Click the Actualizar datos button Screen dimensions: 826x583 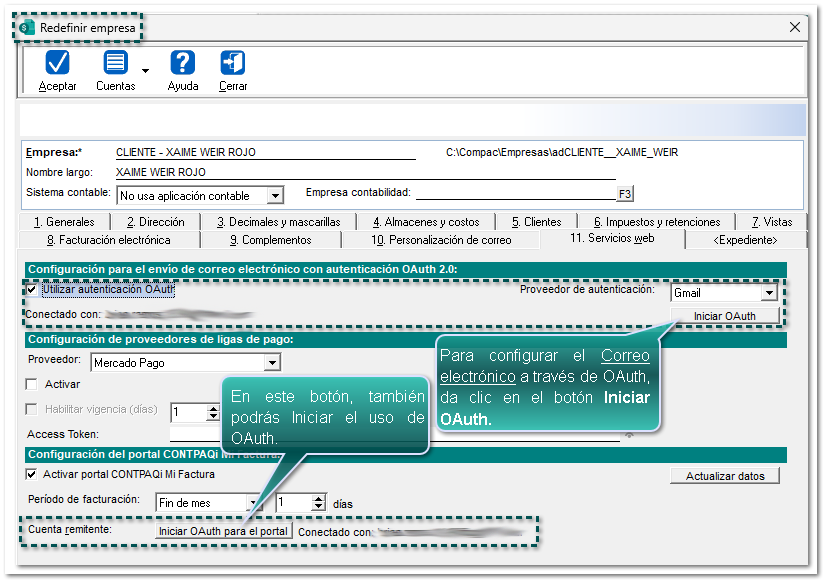(725, 476)
